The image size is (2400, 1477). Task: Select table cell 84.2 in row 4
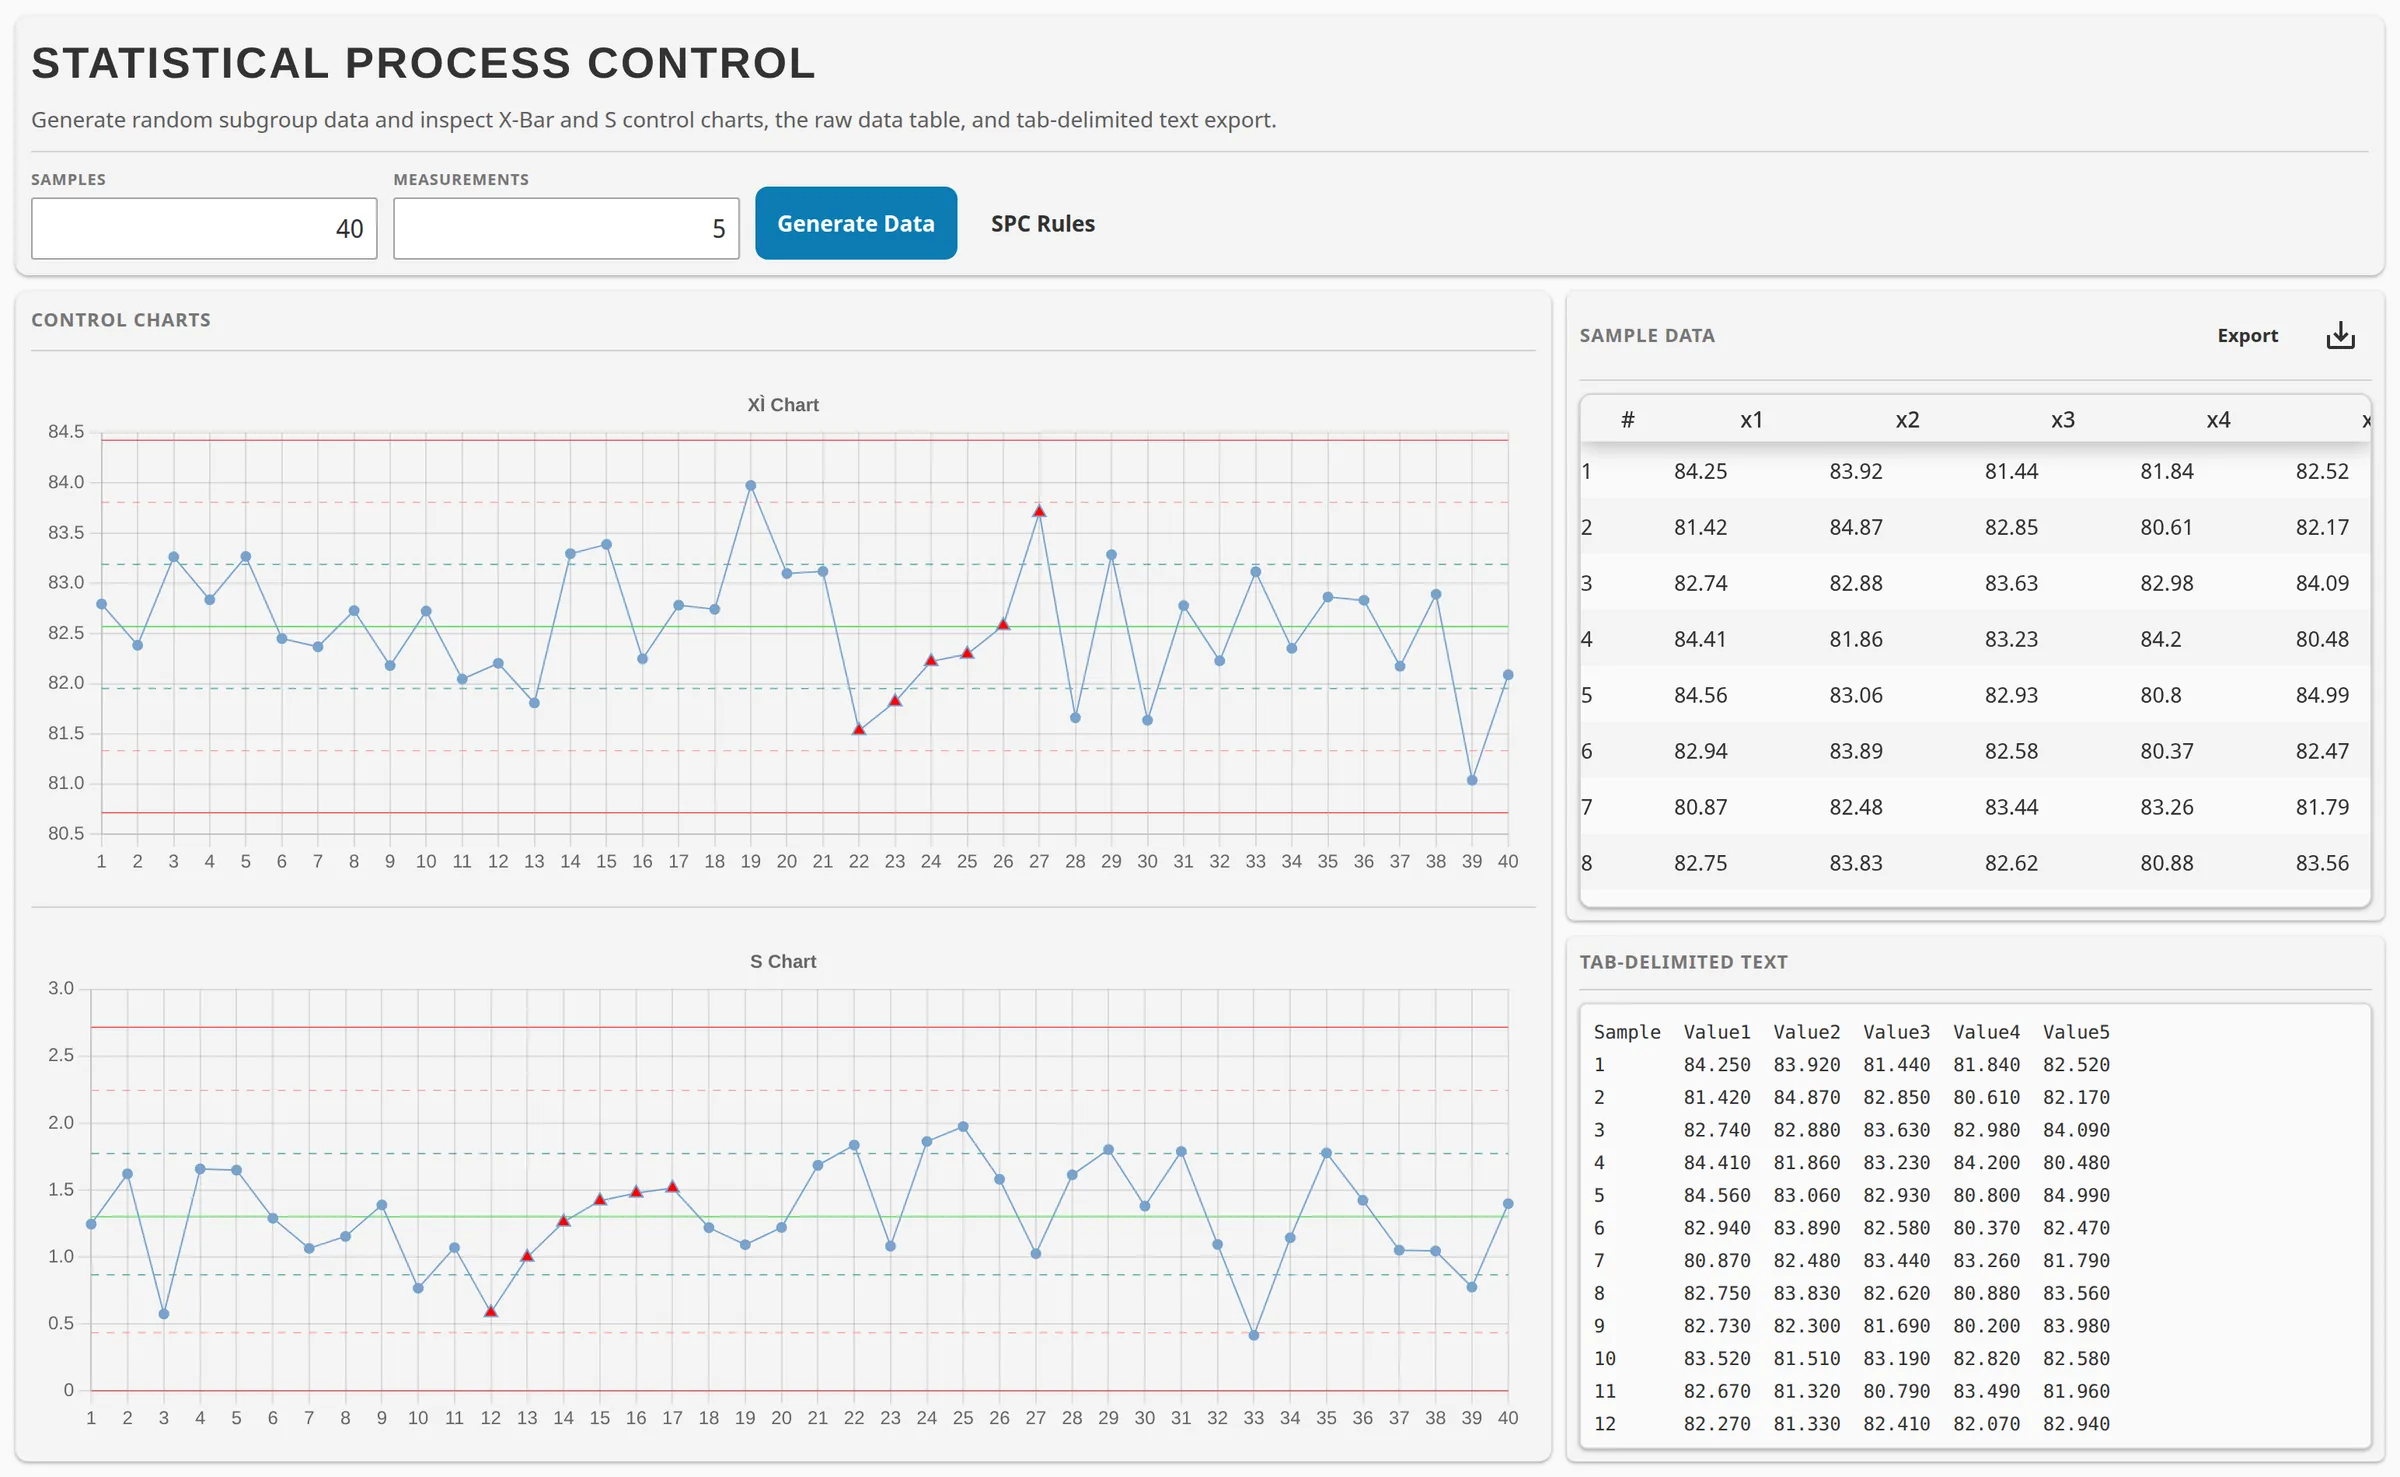[2160, 639]
